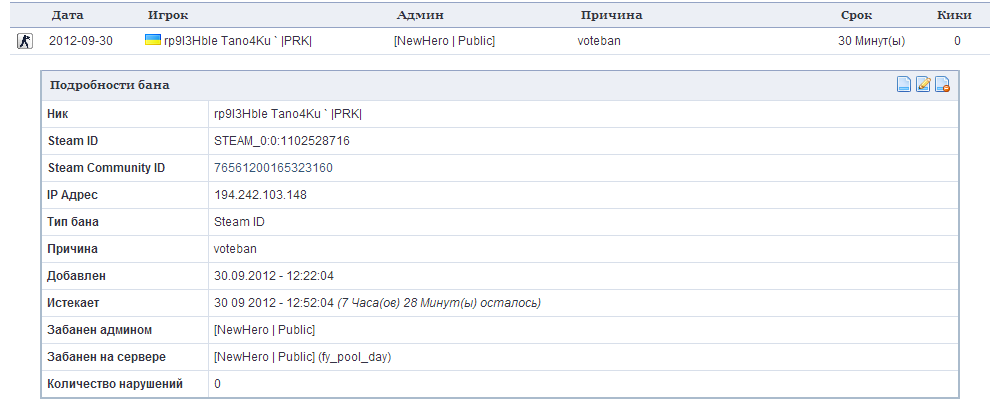The image size is (994, 411).
Task: Click the kicks count 0 in list row
Action: [957, 41]
